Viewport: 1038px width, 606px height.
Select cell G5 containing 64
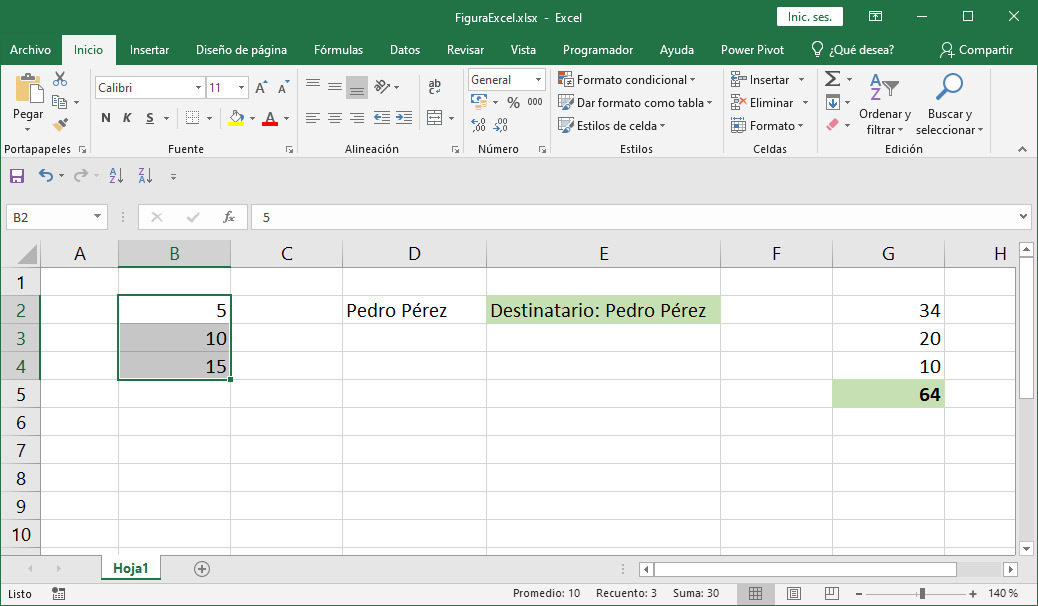pyautogui.click(x=888, y=395)
